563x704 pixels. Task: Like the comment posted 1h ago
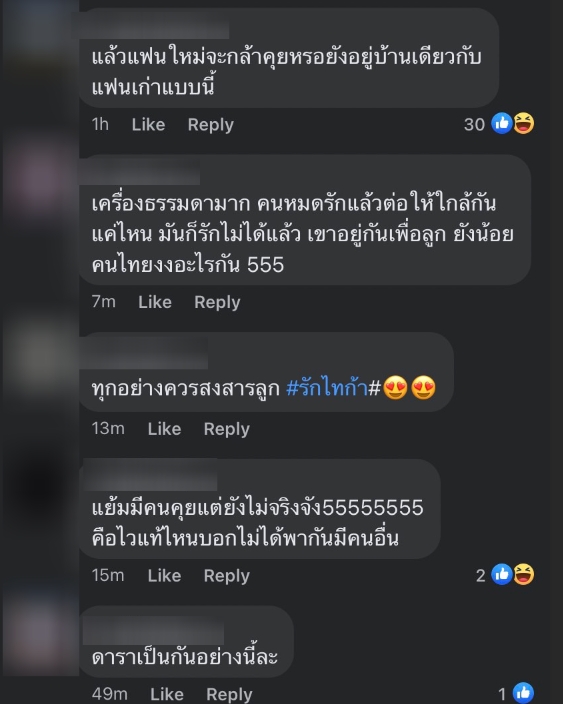click(148, 124)
